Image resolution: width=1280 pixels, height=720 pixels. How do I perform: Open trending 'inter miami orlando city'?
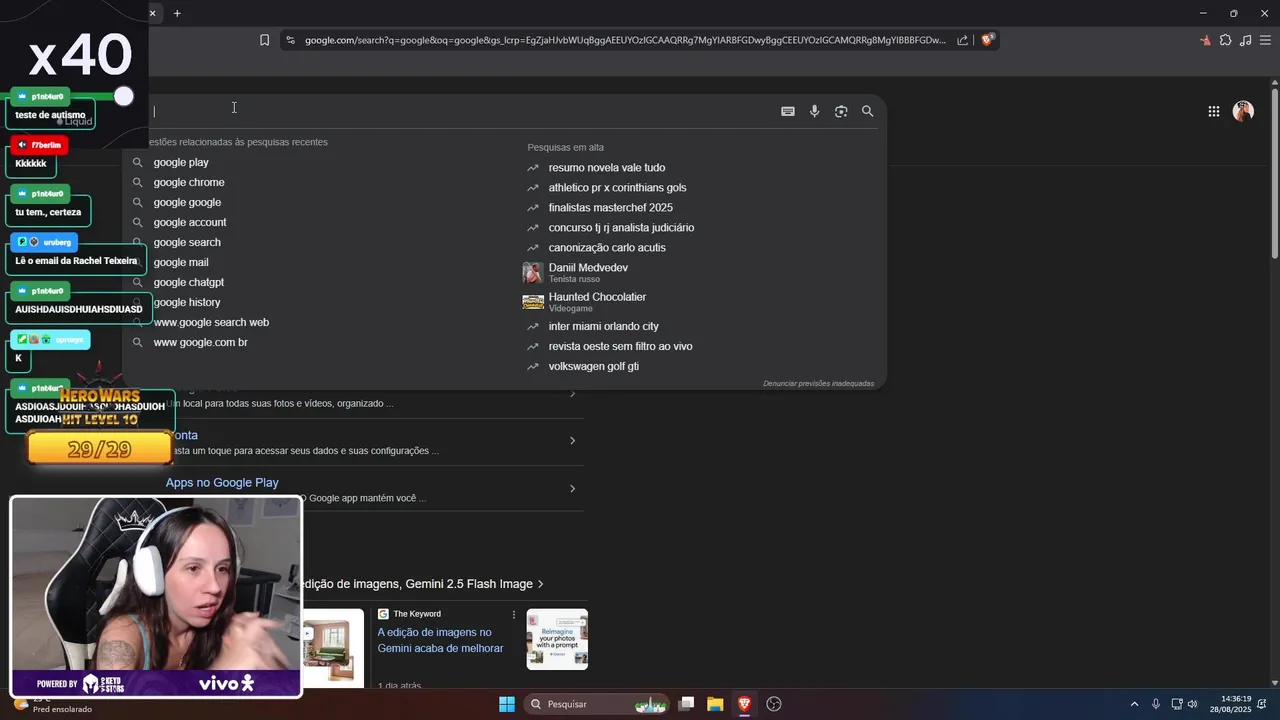603,326
